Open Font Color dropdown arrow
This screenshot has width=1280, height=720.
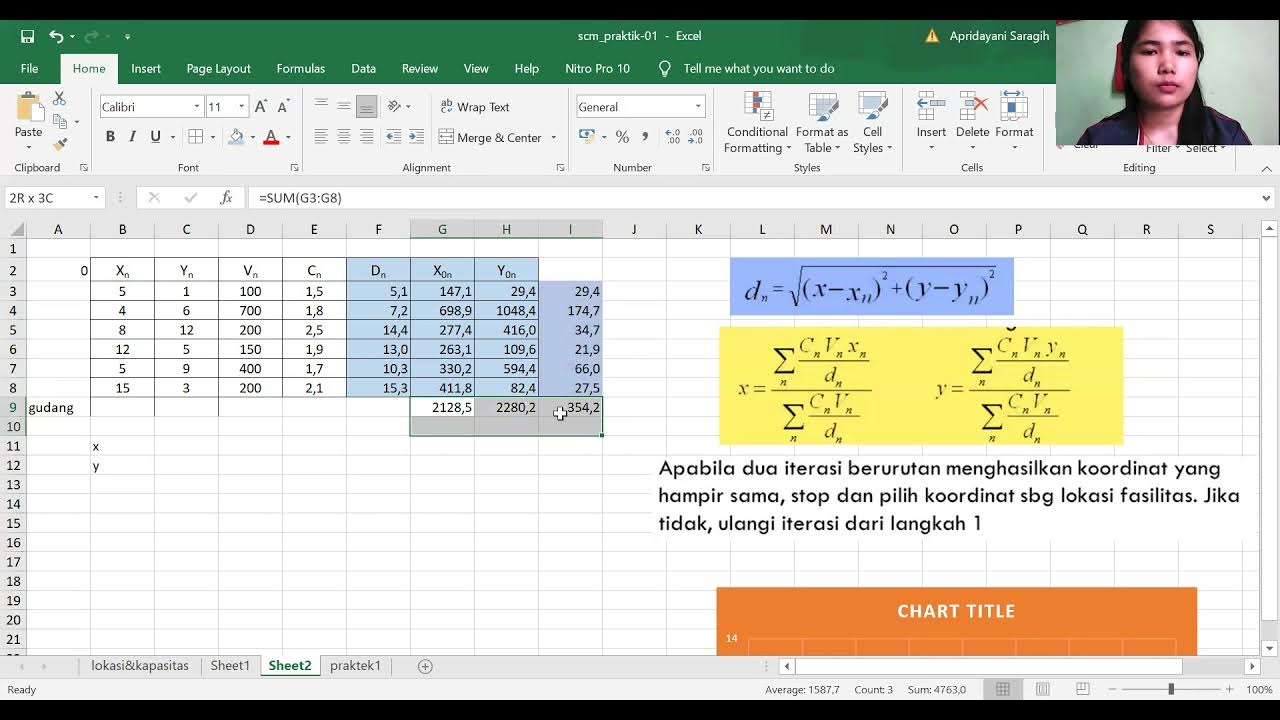pos(288,137)
